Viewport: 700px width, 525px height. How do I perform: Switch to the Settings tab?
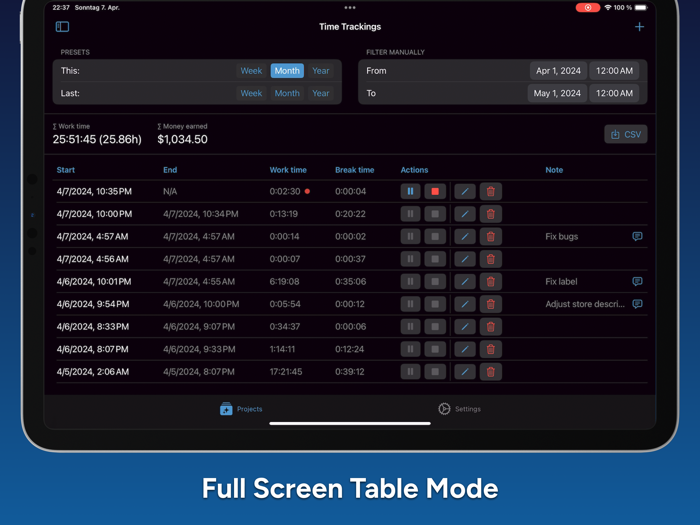click(x=459, y=409)
